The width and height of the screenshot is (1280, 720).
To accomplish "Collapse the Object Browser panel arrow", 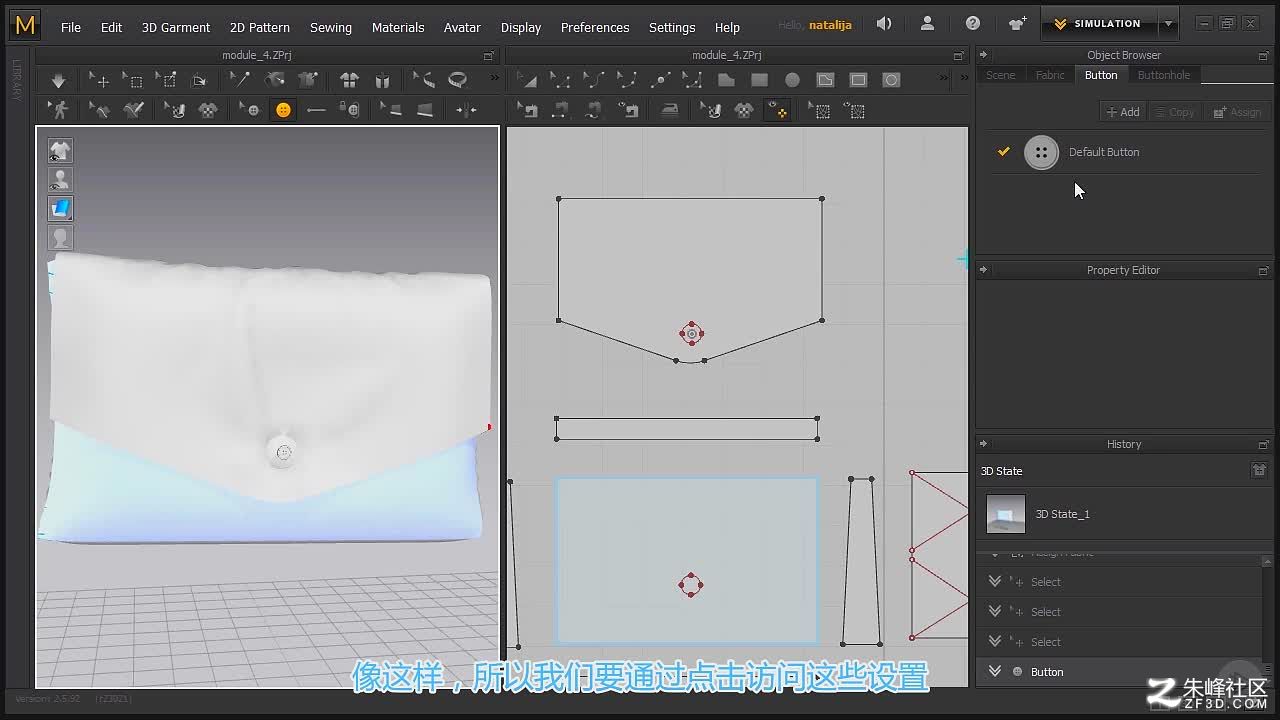I will (983, 55).
